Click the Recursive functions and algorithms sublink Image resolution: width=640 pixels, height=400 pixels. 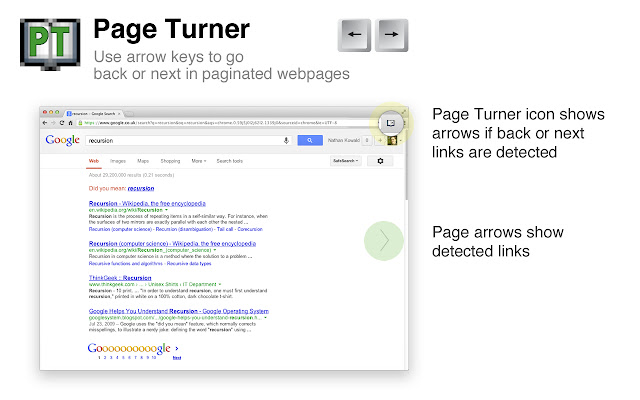[126, 264]
